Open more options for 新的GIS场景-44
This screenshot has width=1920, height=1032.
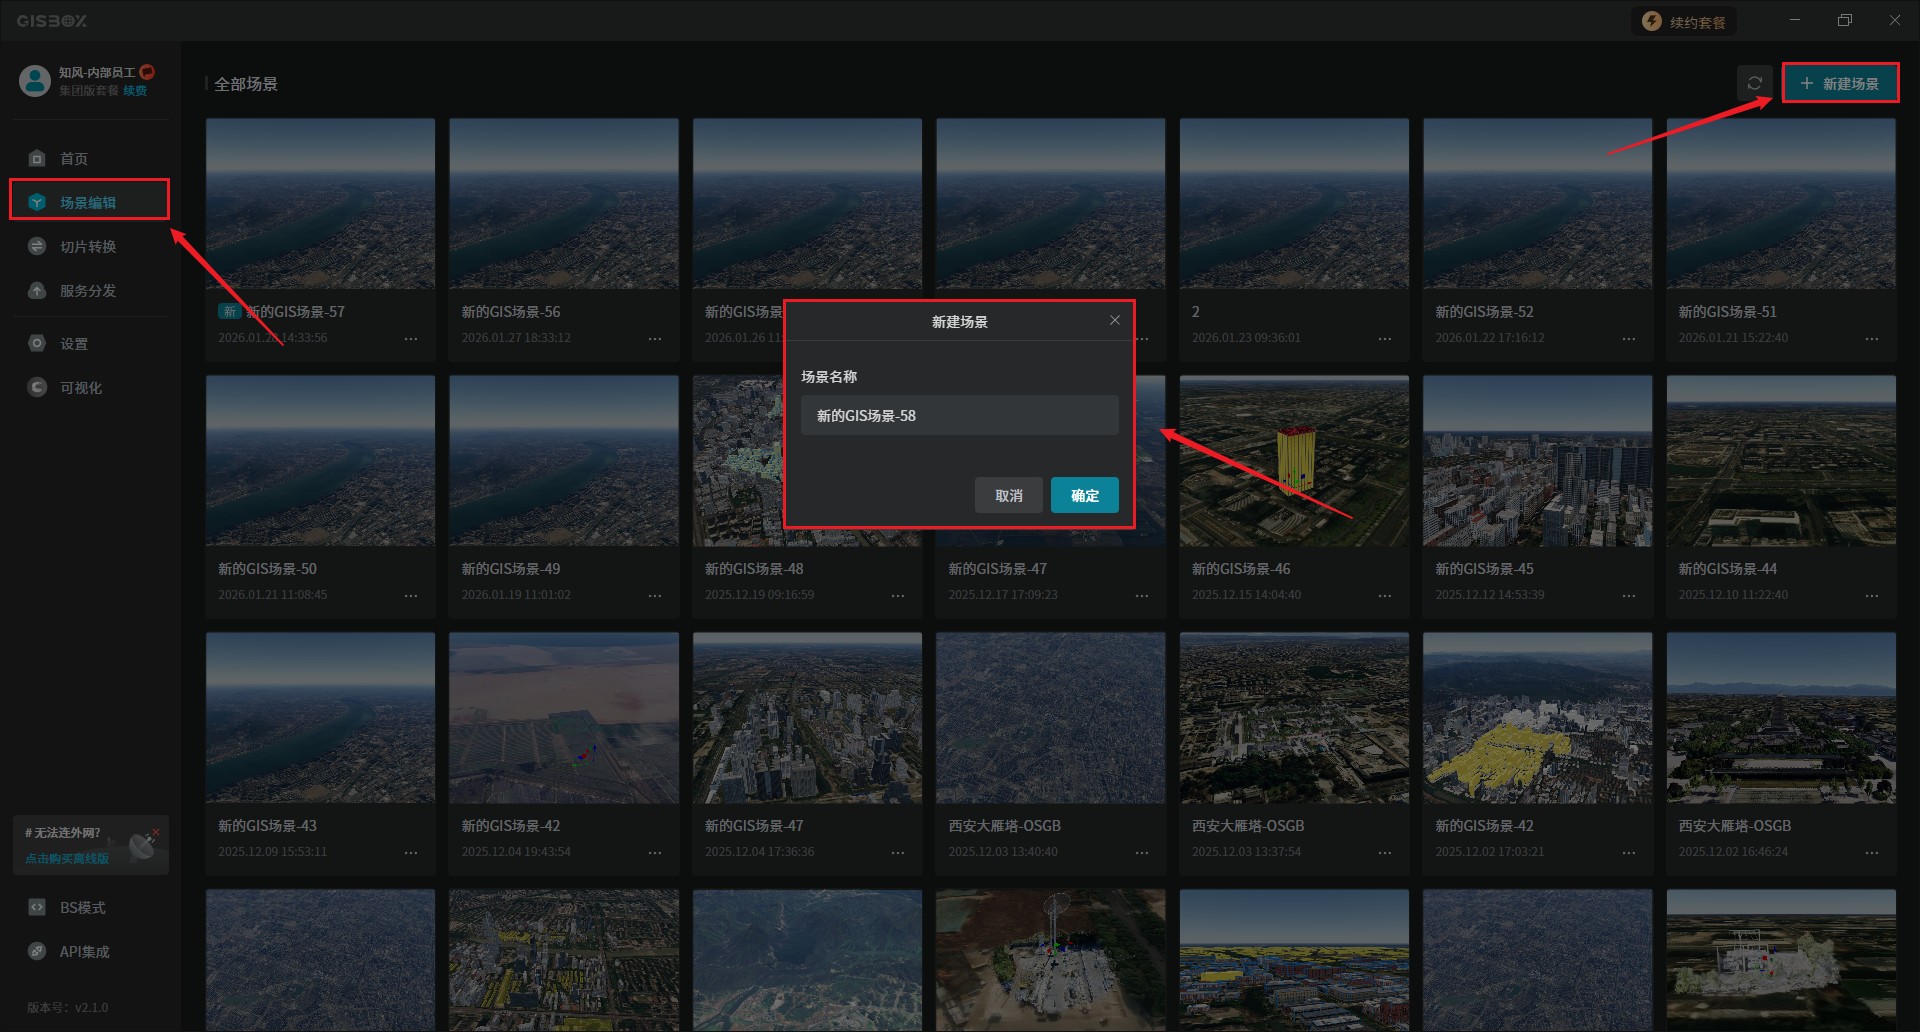click(1871, 596)
